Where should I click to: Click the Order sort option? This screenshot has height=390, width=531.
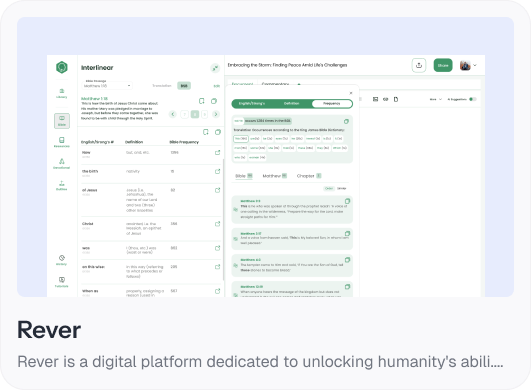coord(329,188)
